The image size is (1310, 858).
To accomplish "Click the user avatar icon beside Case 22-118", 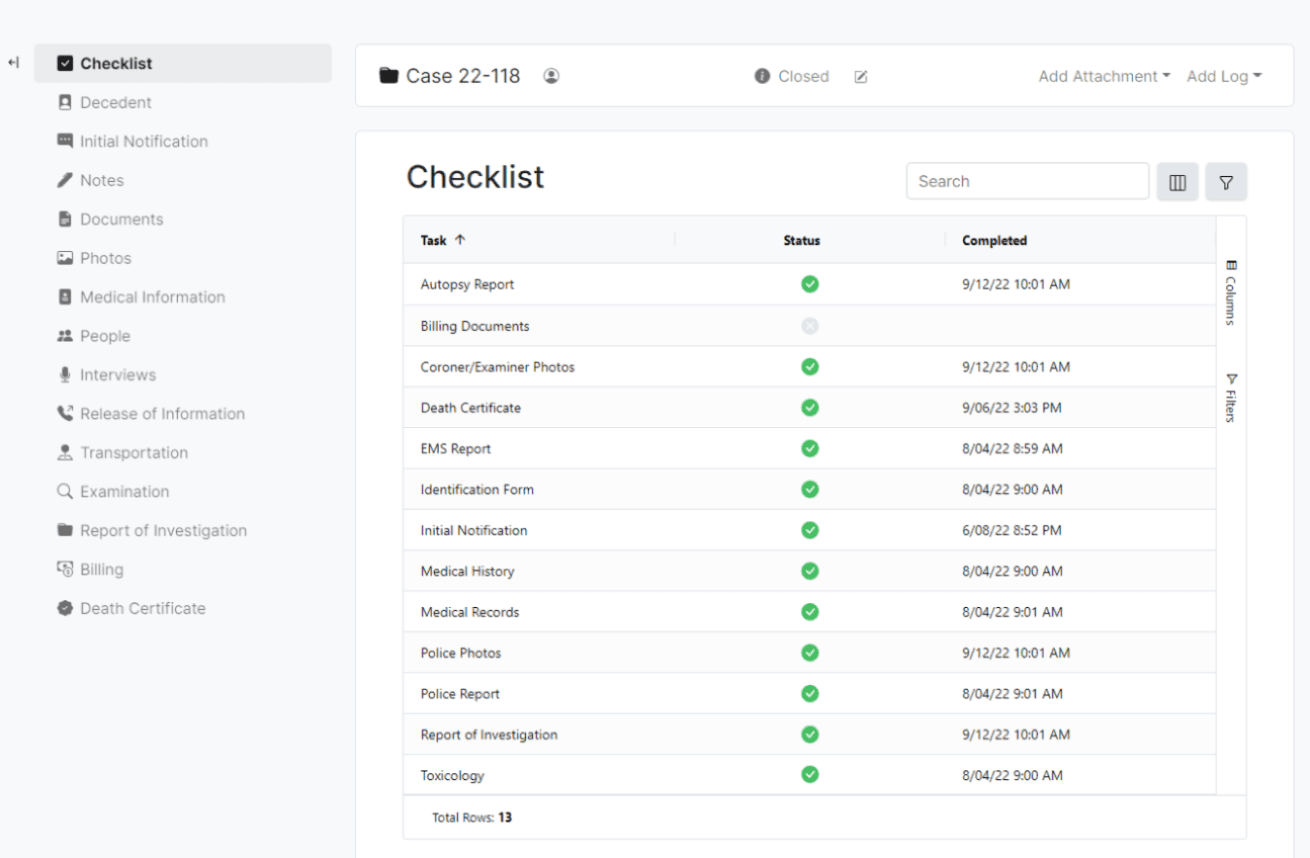I will click(x=551, y=76).
